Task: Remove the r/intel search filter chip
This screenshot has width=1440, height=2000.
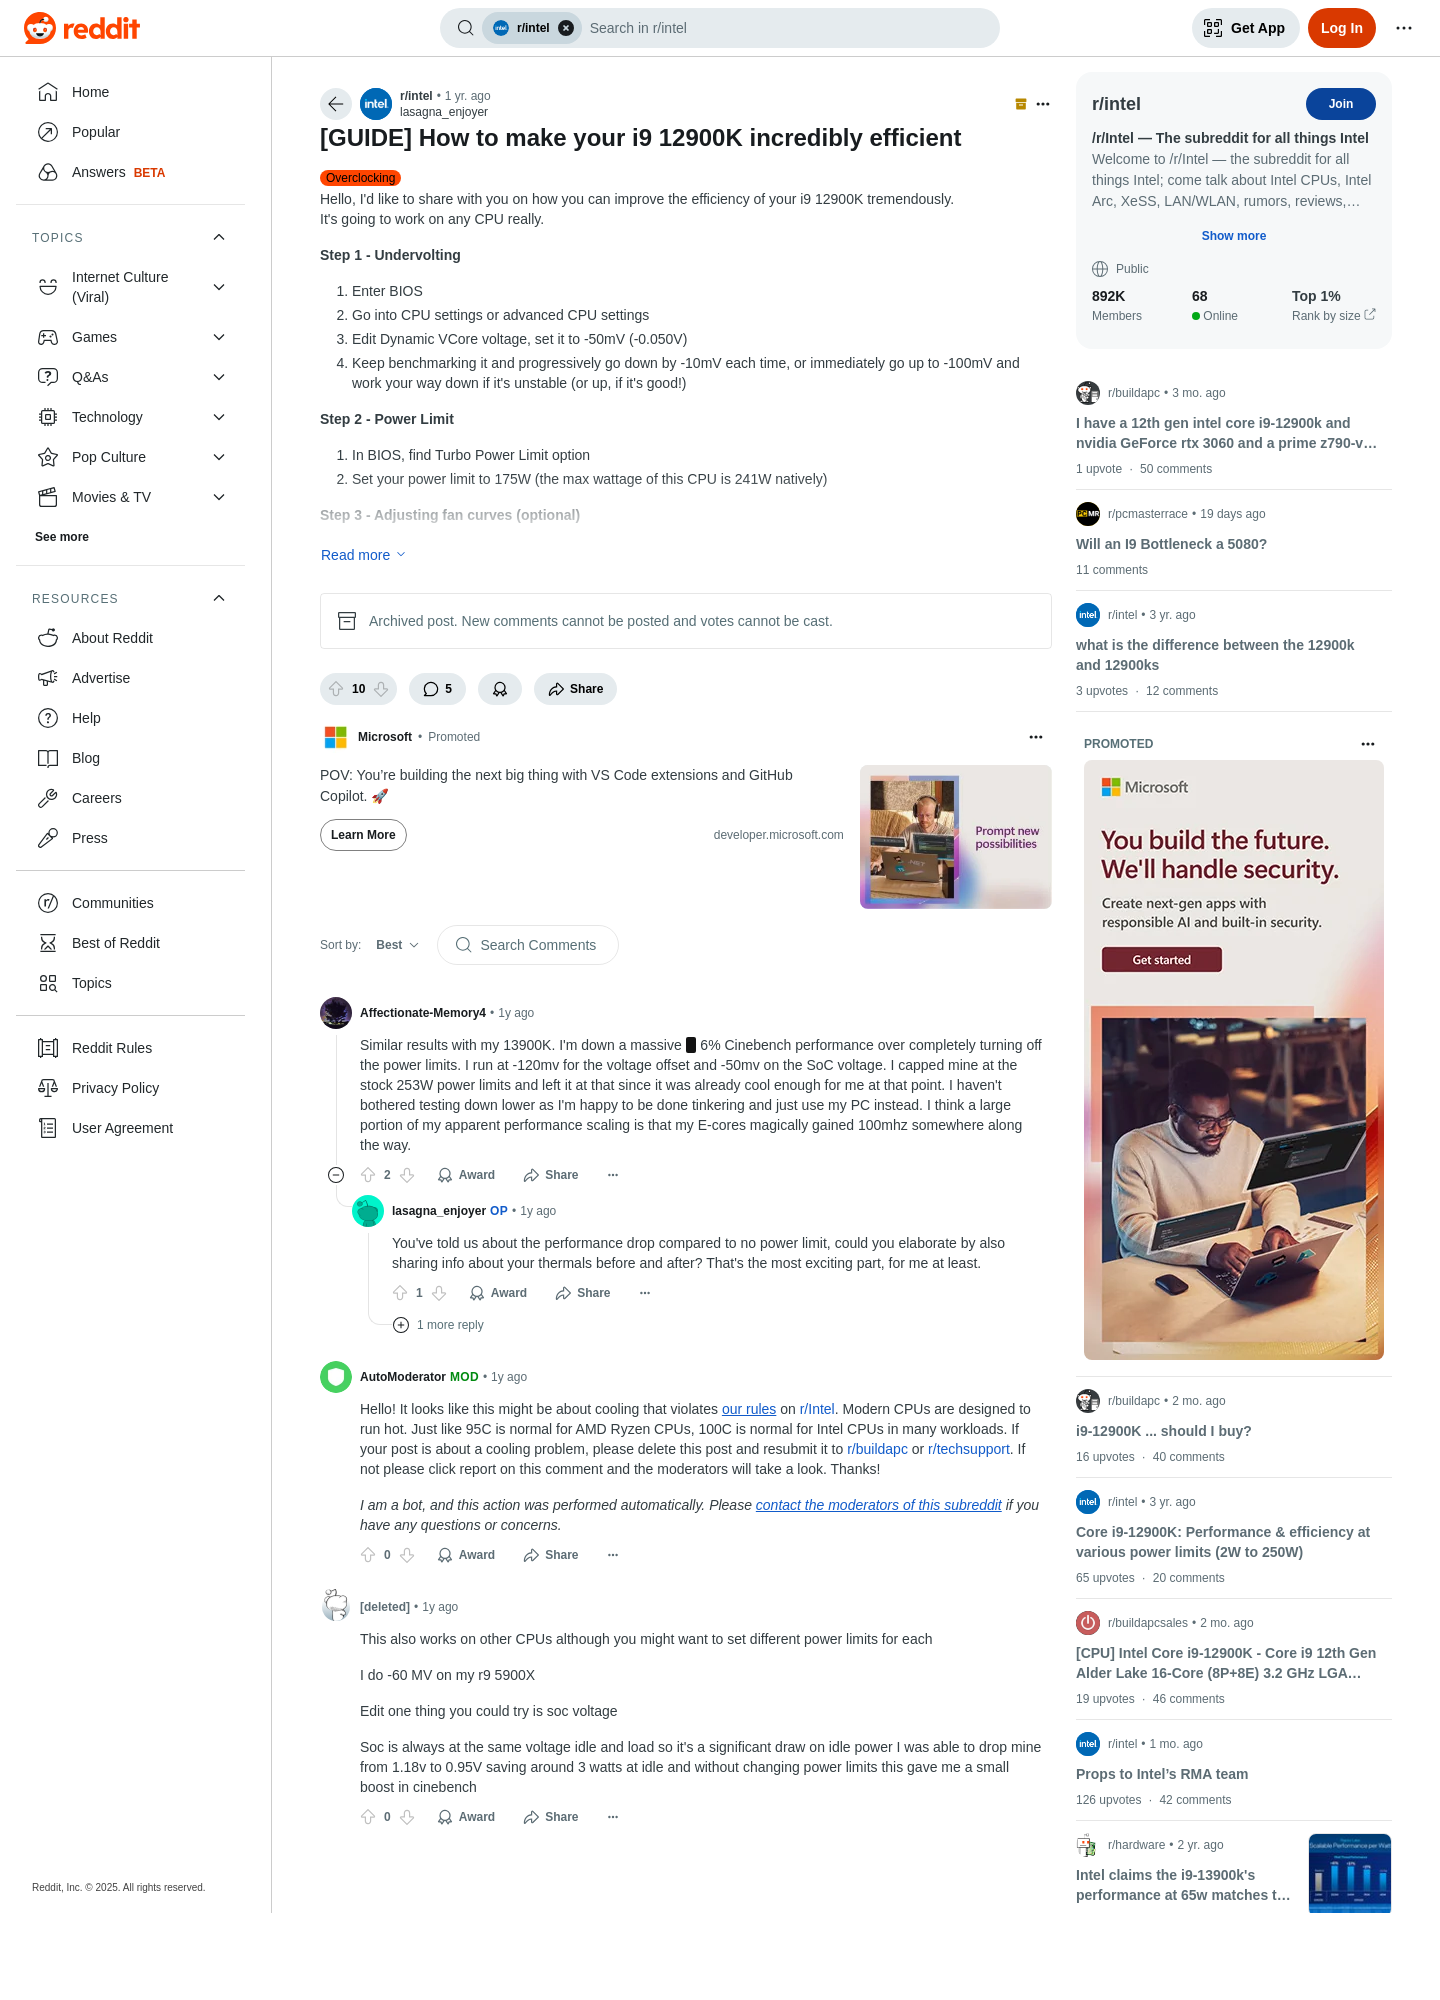Action: click(x=566, y=28)
